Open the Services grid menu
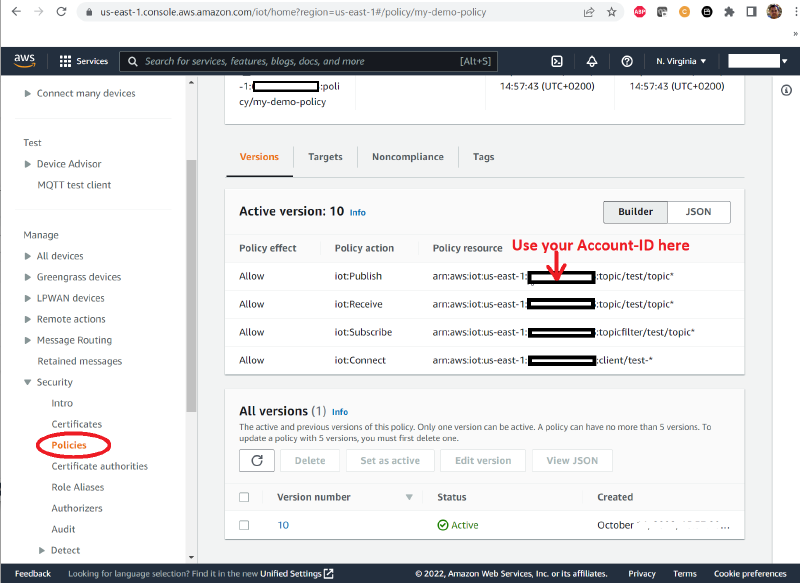Screen dimensions: 800x583 (64, 61)
